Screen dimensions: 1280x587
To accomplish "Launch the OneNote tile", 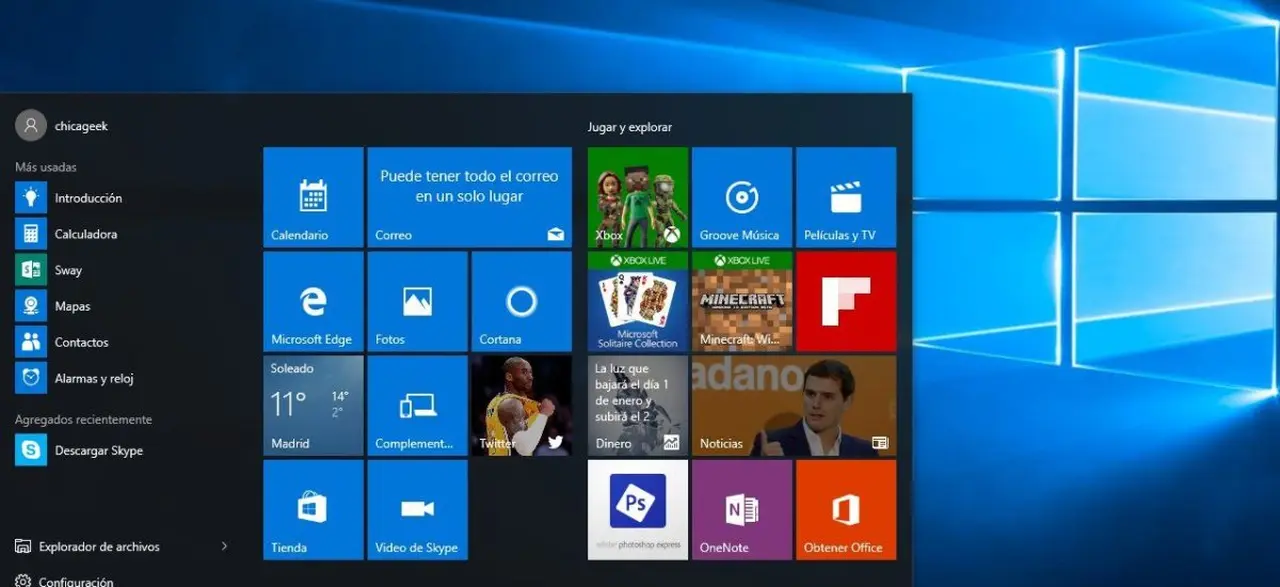I will coord(741,509).
